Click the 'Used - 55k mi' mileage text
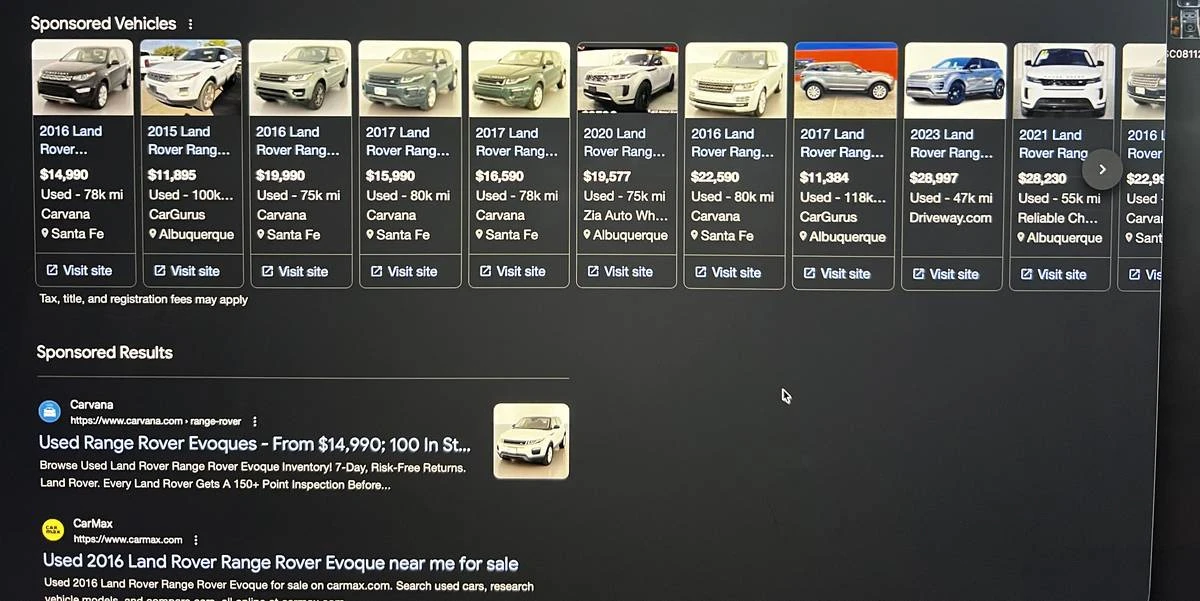Screen dimensions: 1200x601 (x=1059, y=198)
